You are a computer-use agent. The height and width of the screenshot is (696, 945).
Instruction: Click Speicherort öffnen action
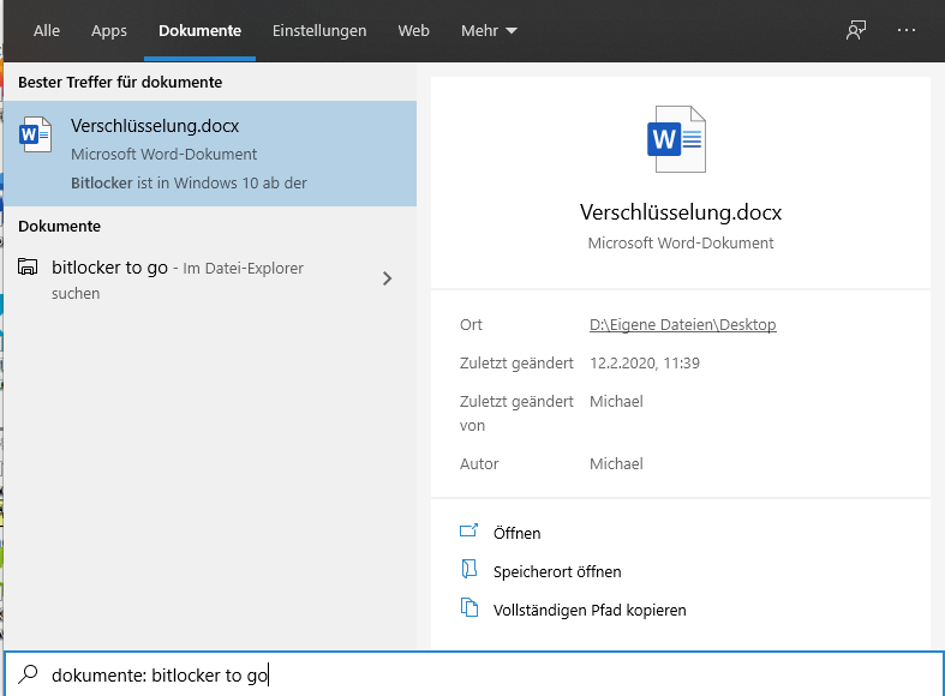tap(557, 572)
